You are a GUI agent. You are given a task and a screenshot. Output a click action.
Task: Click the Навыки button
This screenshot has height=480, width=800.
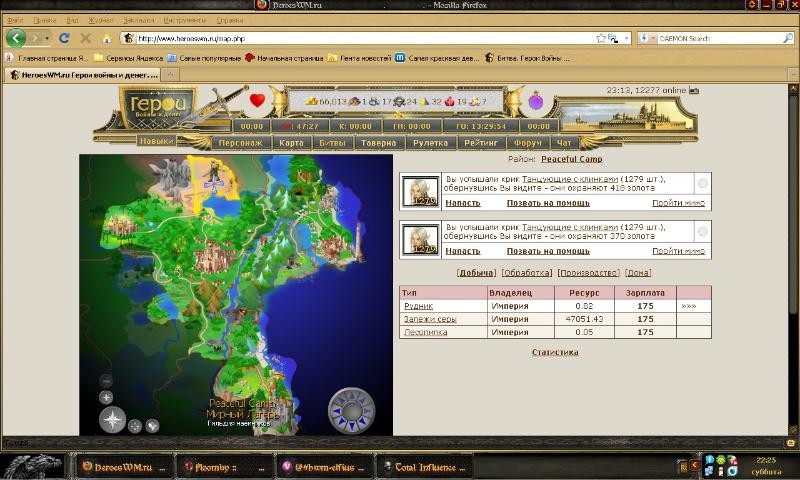pyautogui.click(x=157, y=141)
